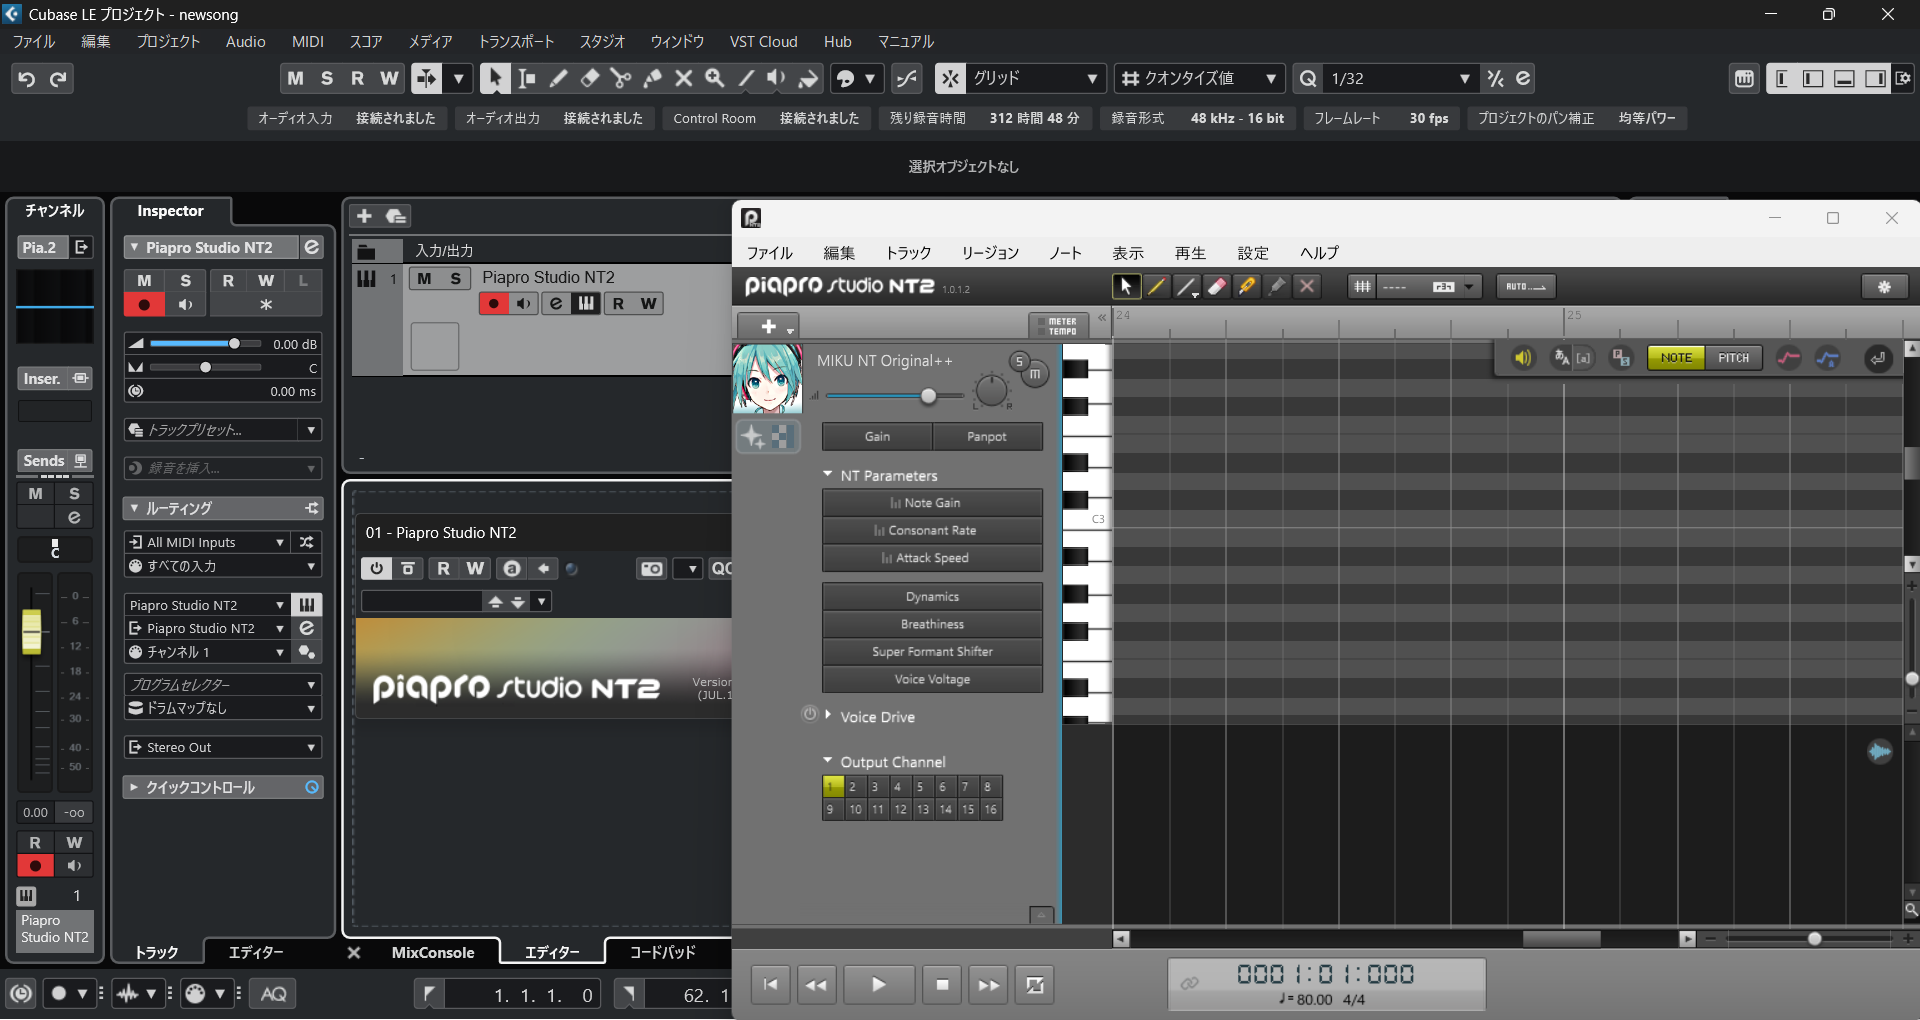Select the eraser tool in Piapro Studio
This screenshot has width=1920, height=1020.
click(1216, 287)
